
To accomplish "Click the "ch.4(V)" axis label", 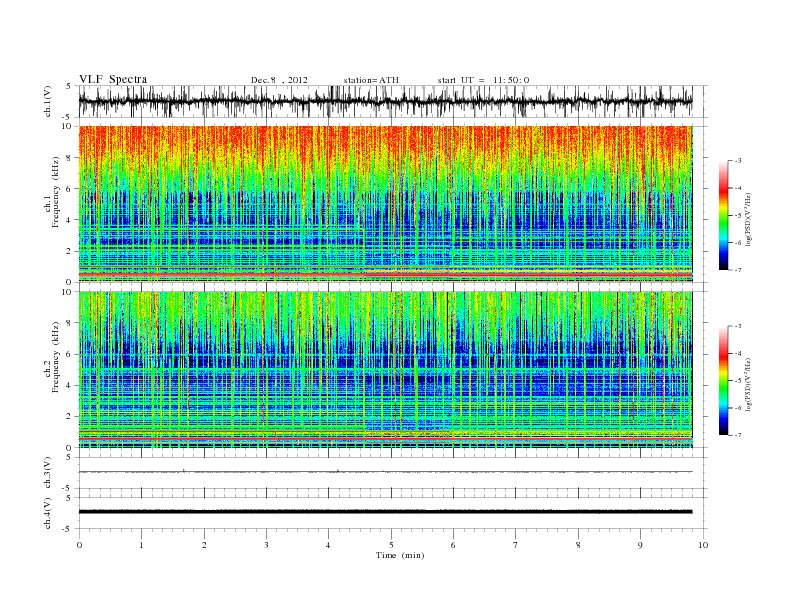I will (48, 513).
